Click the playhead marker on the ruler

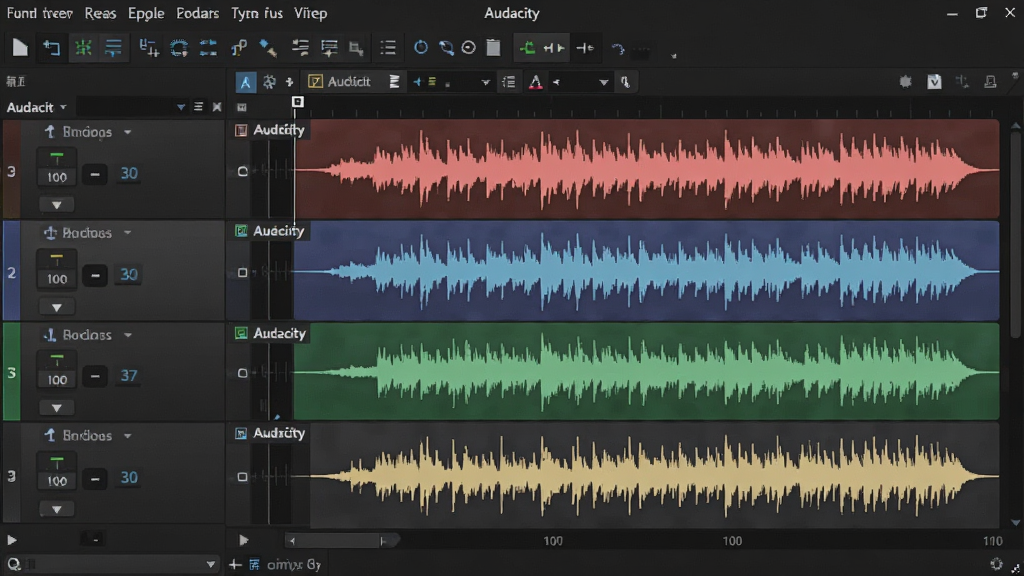(x=298, y=102)
